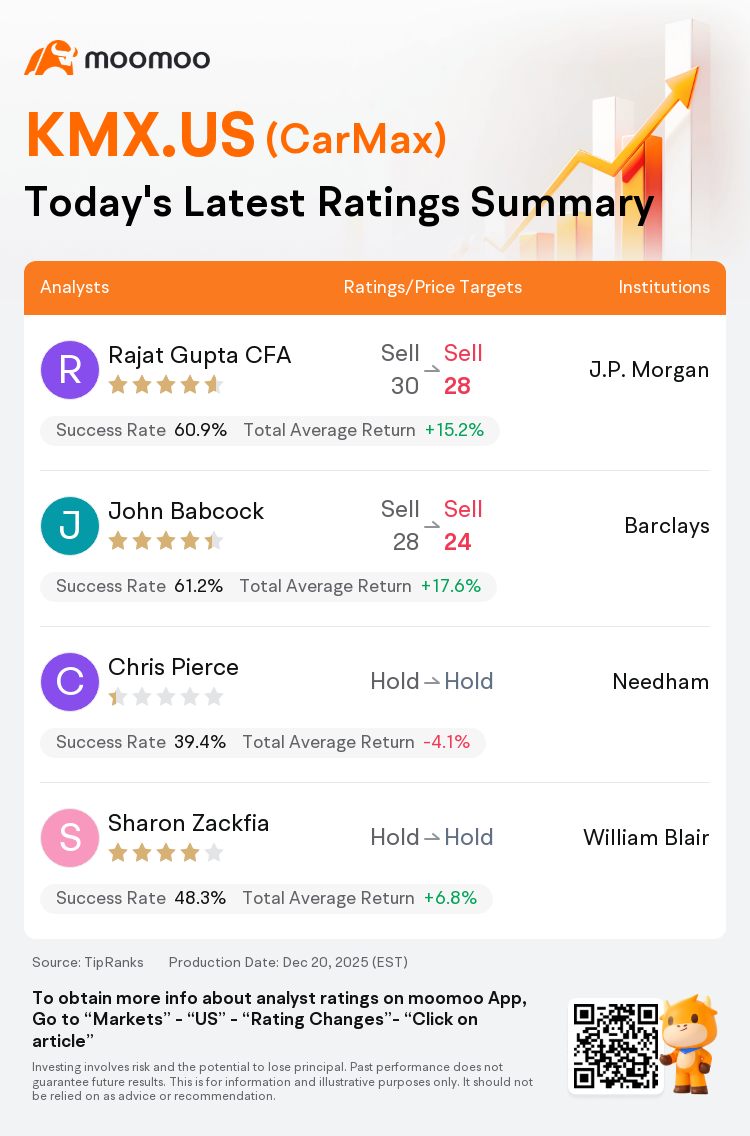The image size is (750, 1136).
Task: Click John Babcock's Success Rate pill
Action: (x=139, y=586)
